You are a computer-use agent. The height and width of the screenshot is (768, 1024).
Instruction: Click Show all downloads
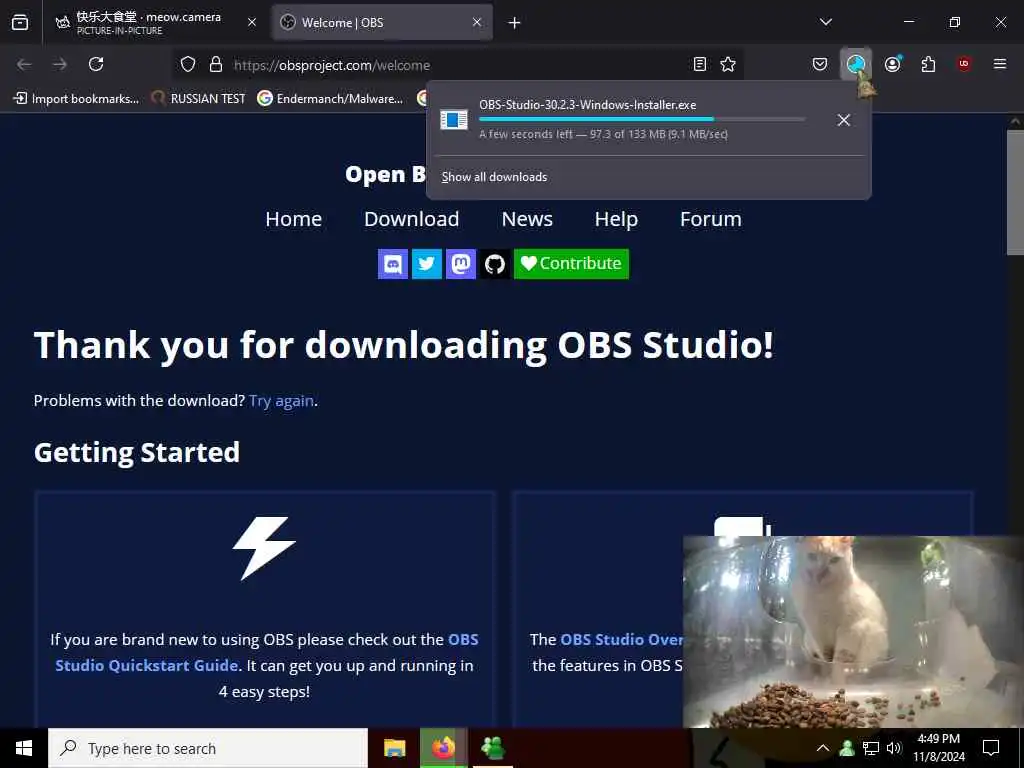click(494, 177)
